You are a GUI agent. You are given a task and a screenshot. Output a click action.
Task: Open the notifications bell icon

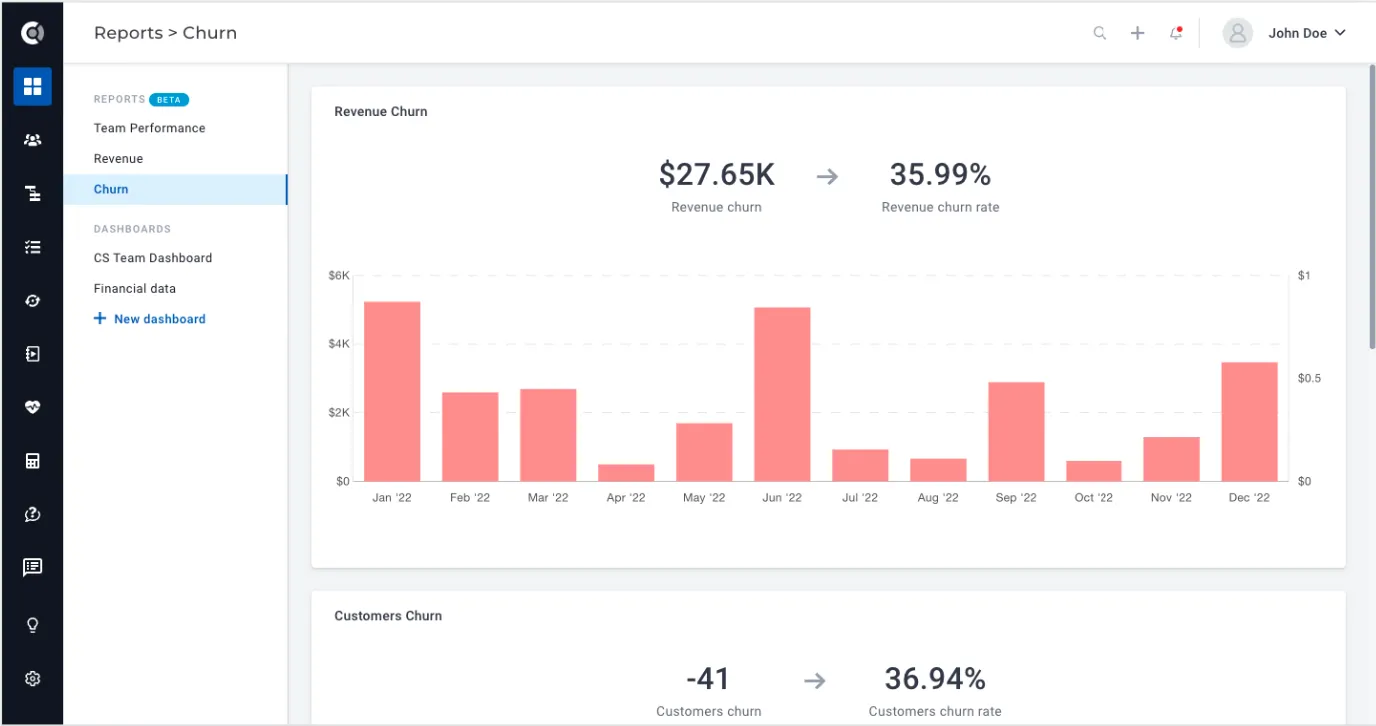tap(1176, 33)
